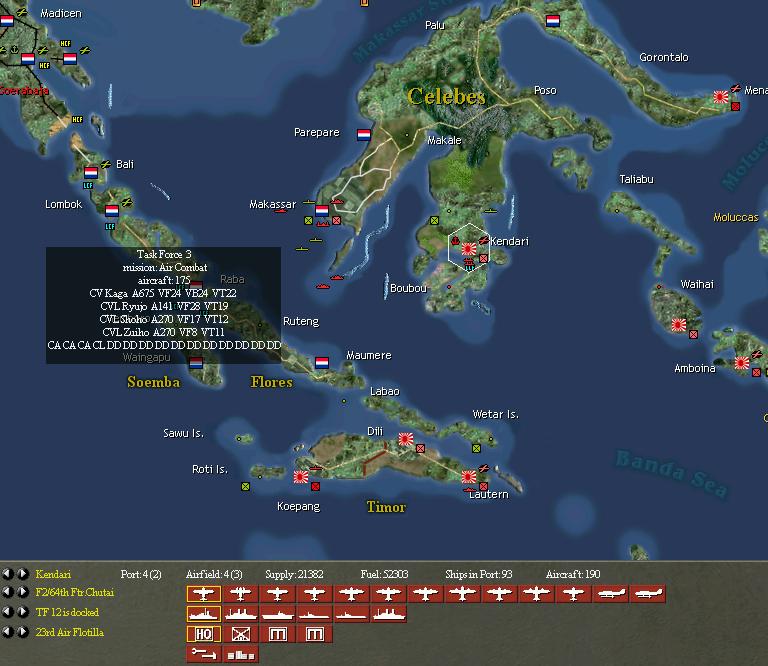
Task: Click the Port: 4(2) value
Action: click(x=141, y=574)
